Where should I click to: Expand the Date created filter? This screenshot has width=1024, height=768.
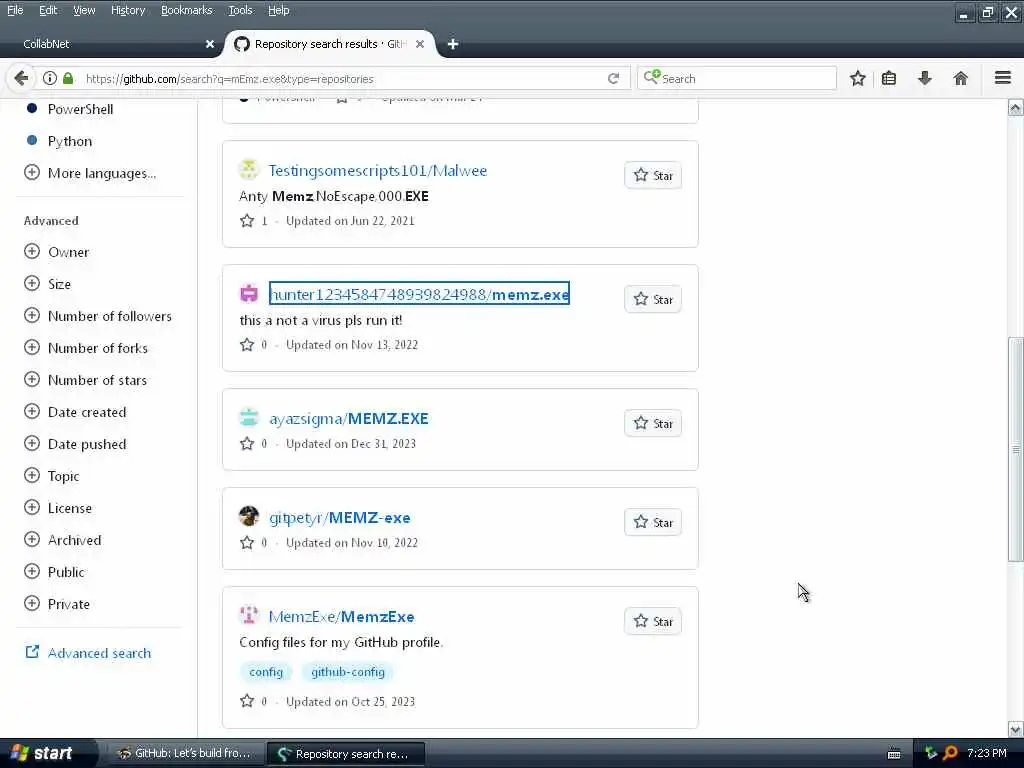coord(75,412)
